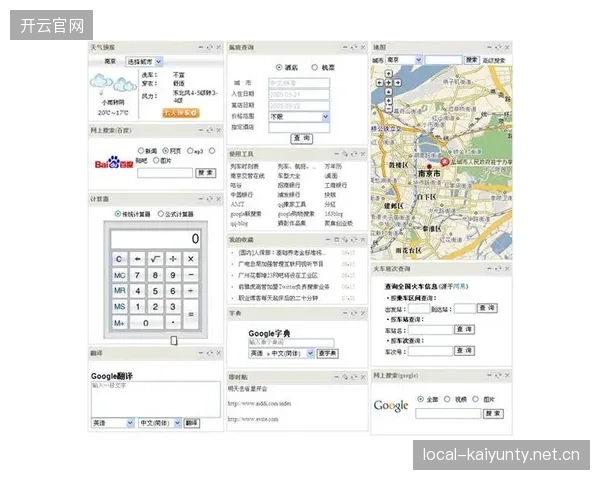Click the 入住日期 date field

tap(299, 94)
